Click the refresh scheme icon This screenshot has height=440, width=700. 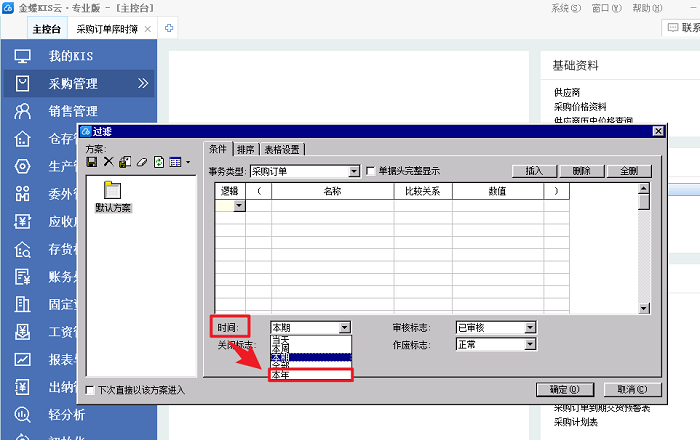[158, 162]
